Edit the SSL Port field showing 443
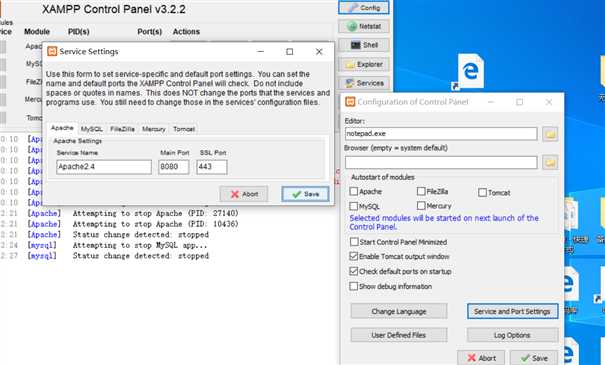This screenshot has width=605, height=365. 211,167
